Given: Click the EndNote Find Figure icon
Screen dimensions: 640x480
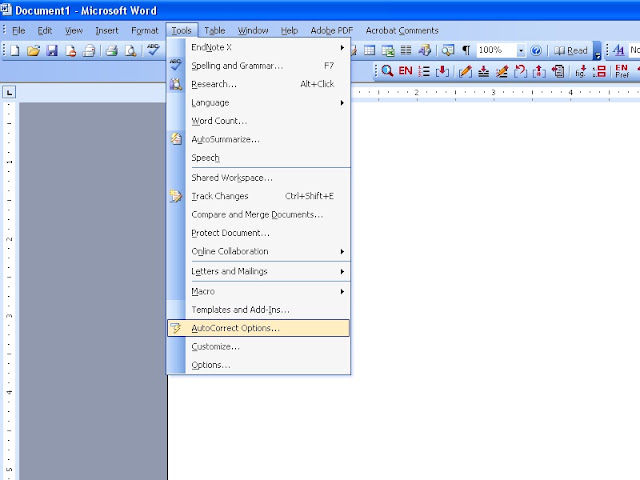Looking at the screenshot, I should click(x=580, y=71).
